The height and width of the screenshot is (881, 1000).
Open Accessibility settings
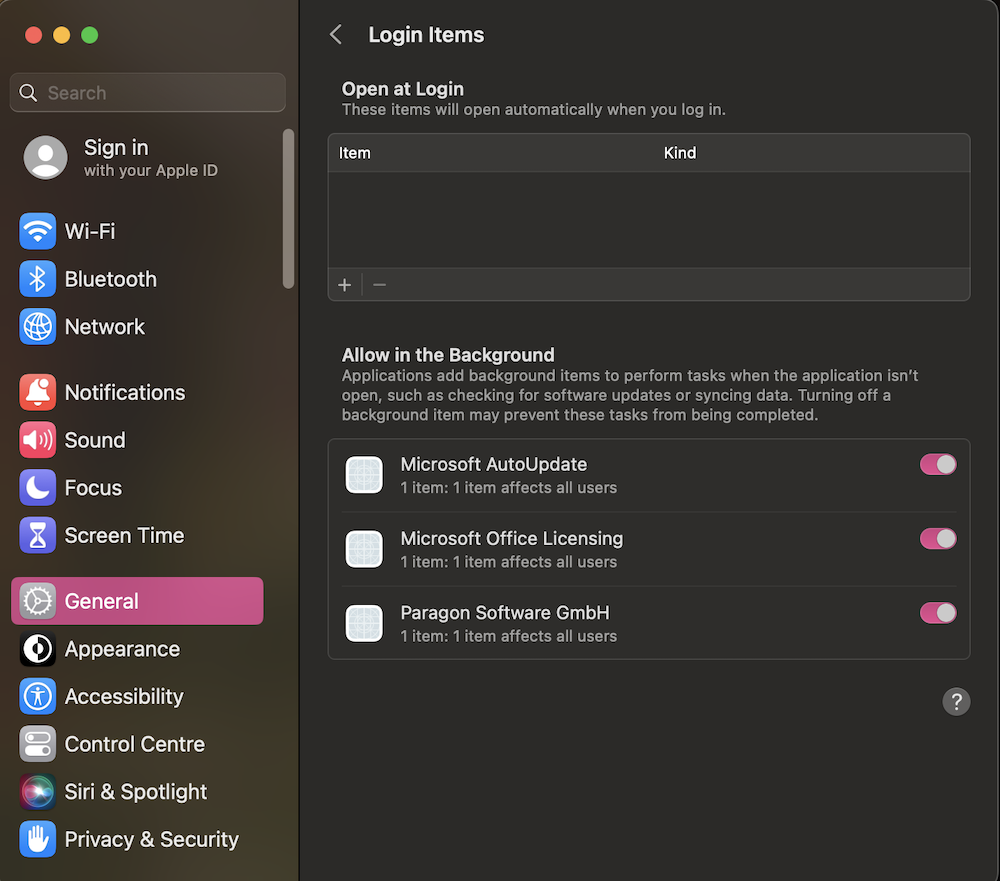coord(137,696)
